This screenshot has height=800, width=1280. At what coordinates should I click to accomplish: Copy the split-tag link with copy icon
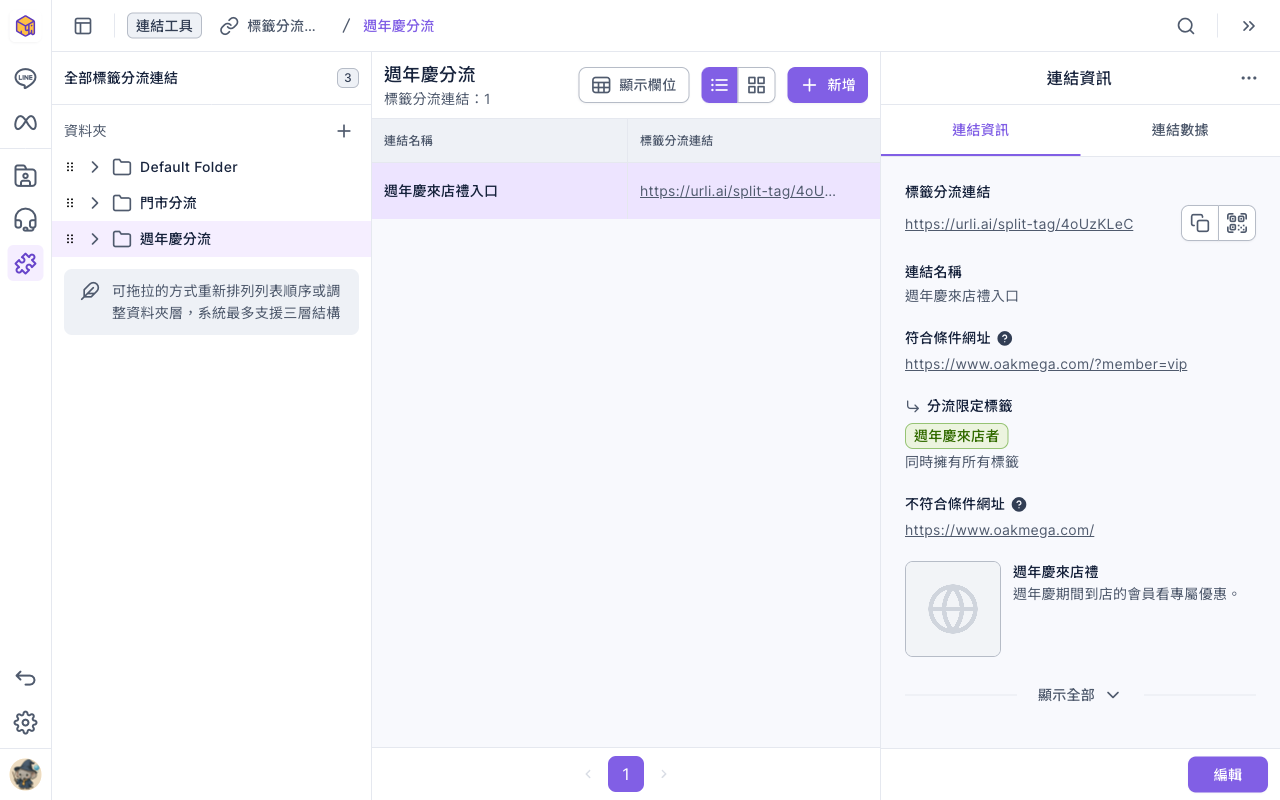tap(1200, 223)
